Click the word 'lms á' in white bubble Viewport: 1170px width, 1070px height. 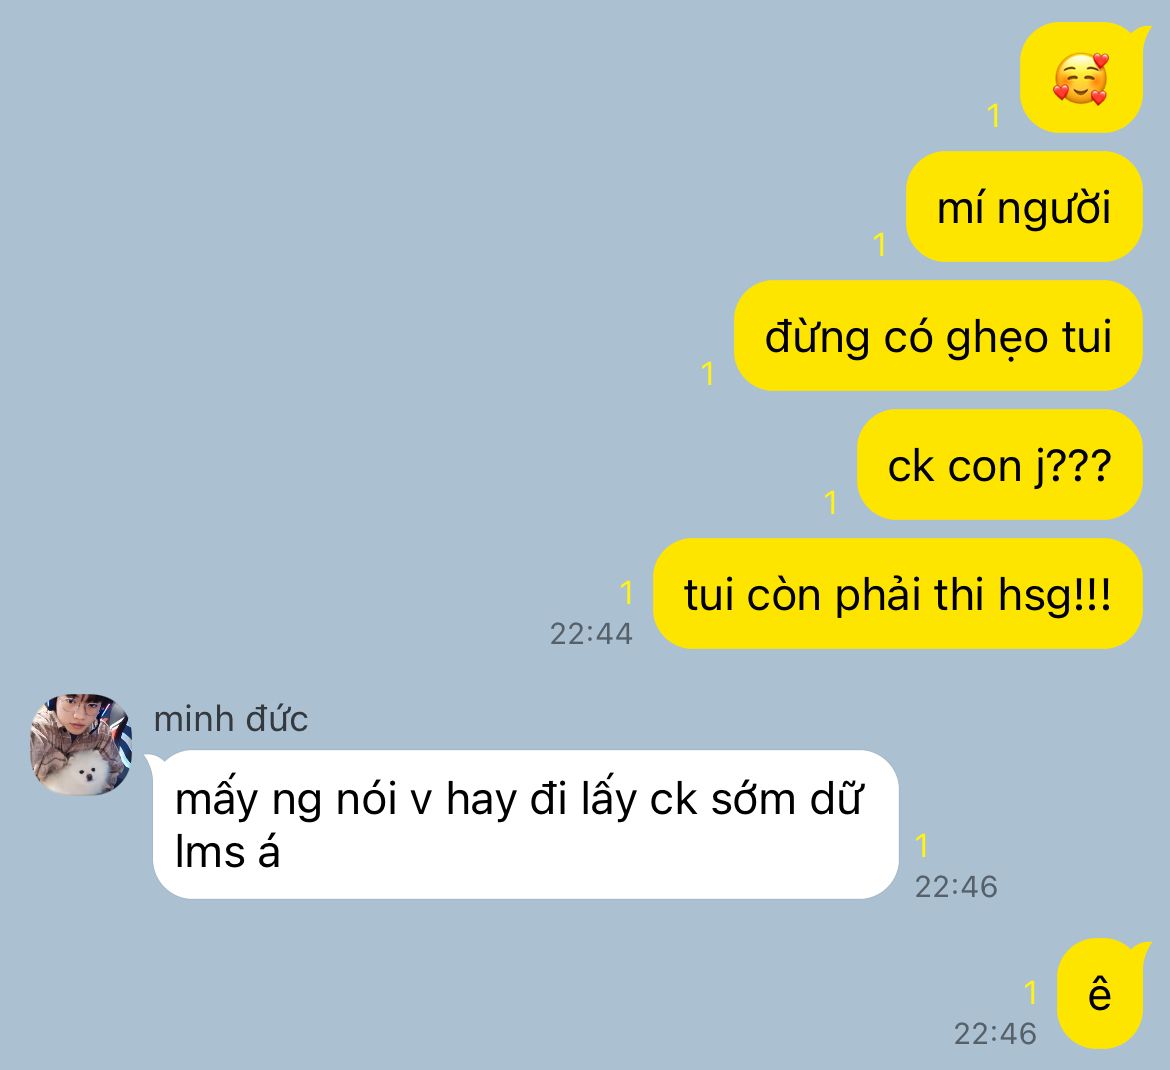227,851
